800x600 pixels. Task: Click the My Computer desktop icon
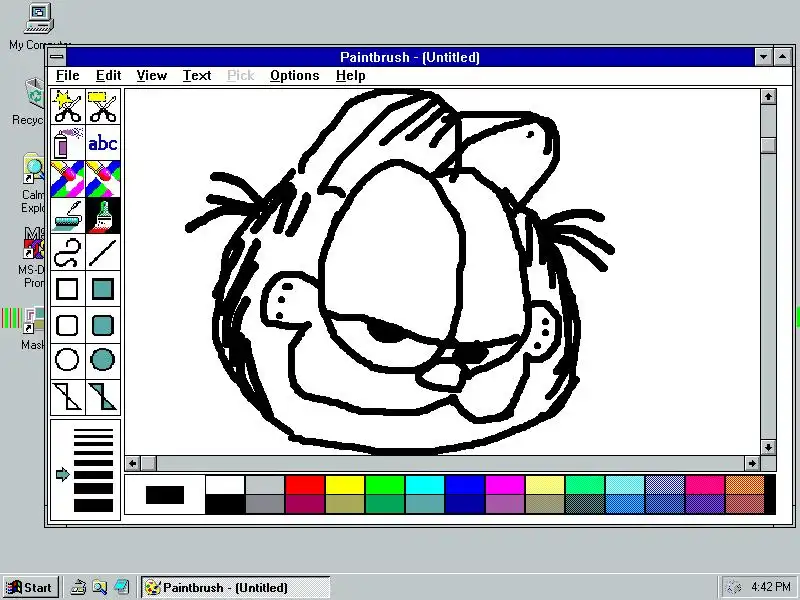click(x=38, y=27)
